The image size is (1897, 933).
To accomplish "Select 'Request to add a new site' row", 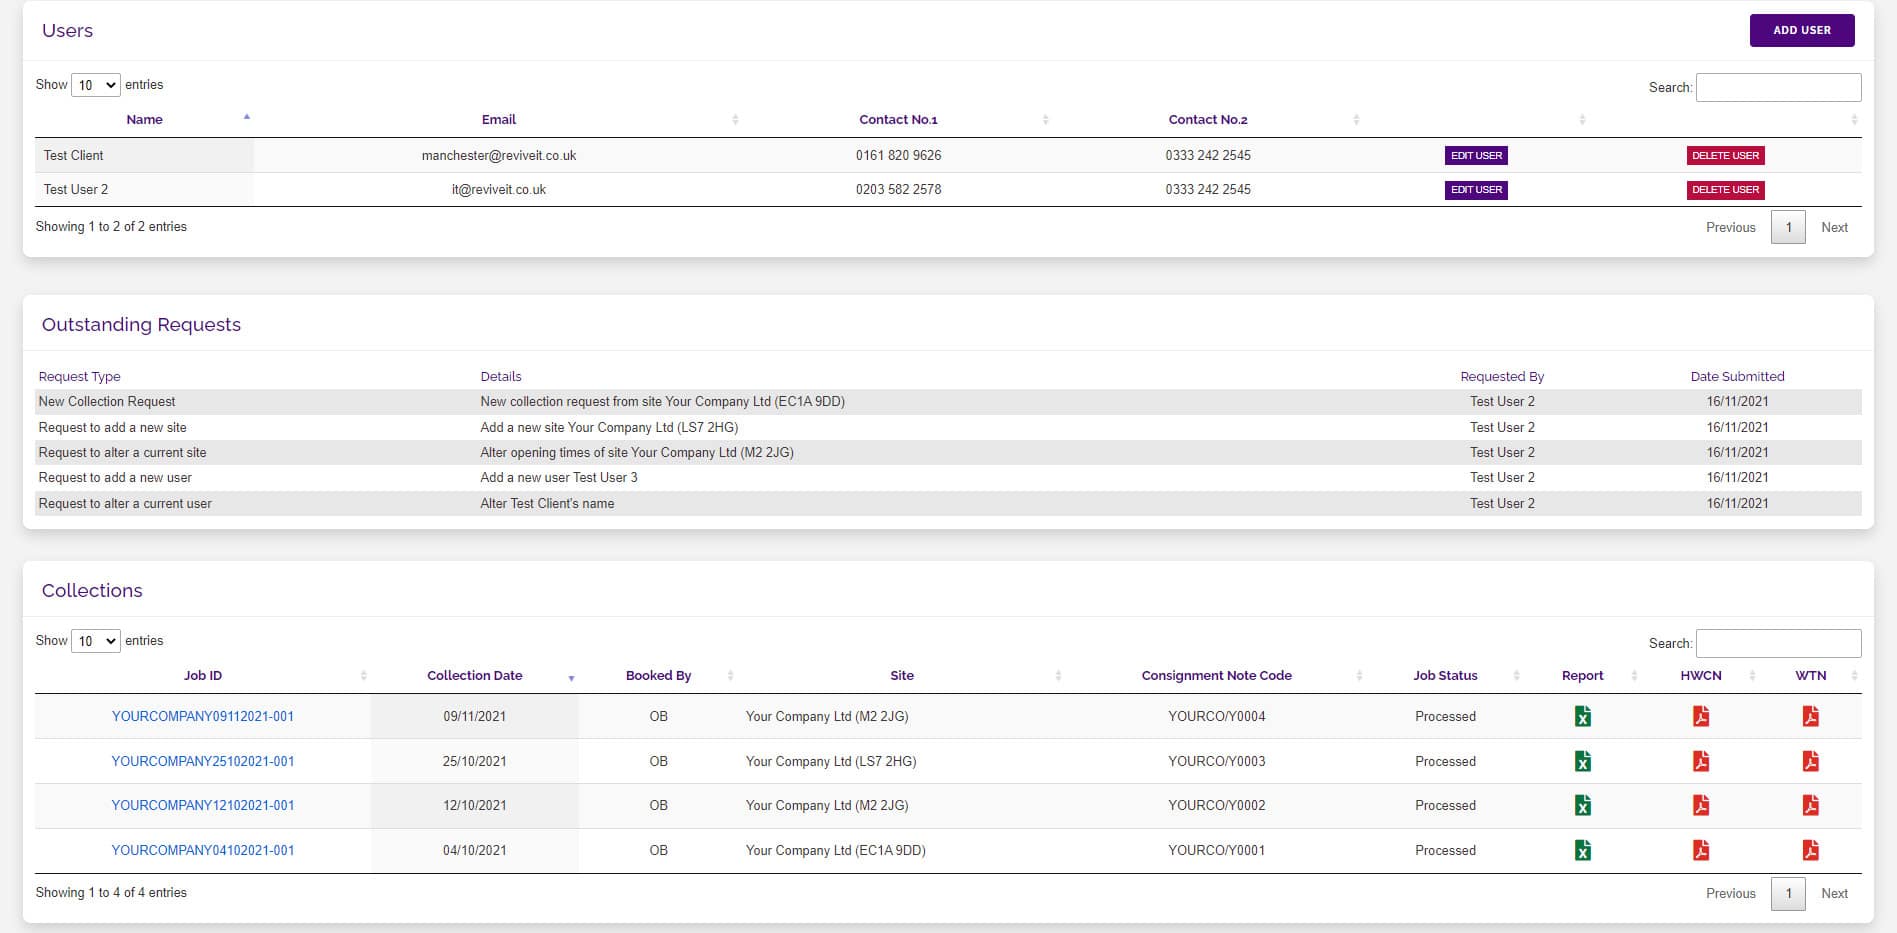I will tap(948, 427).
